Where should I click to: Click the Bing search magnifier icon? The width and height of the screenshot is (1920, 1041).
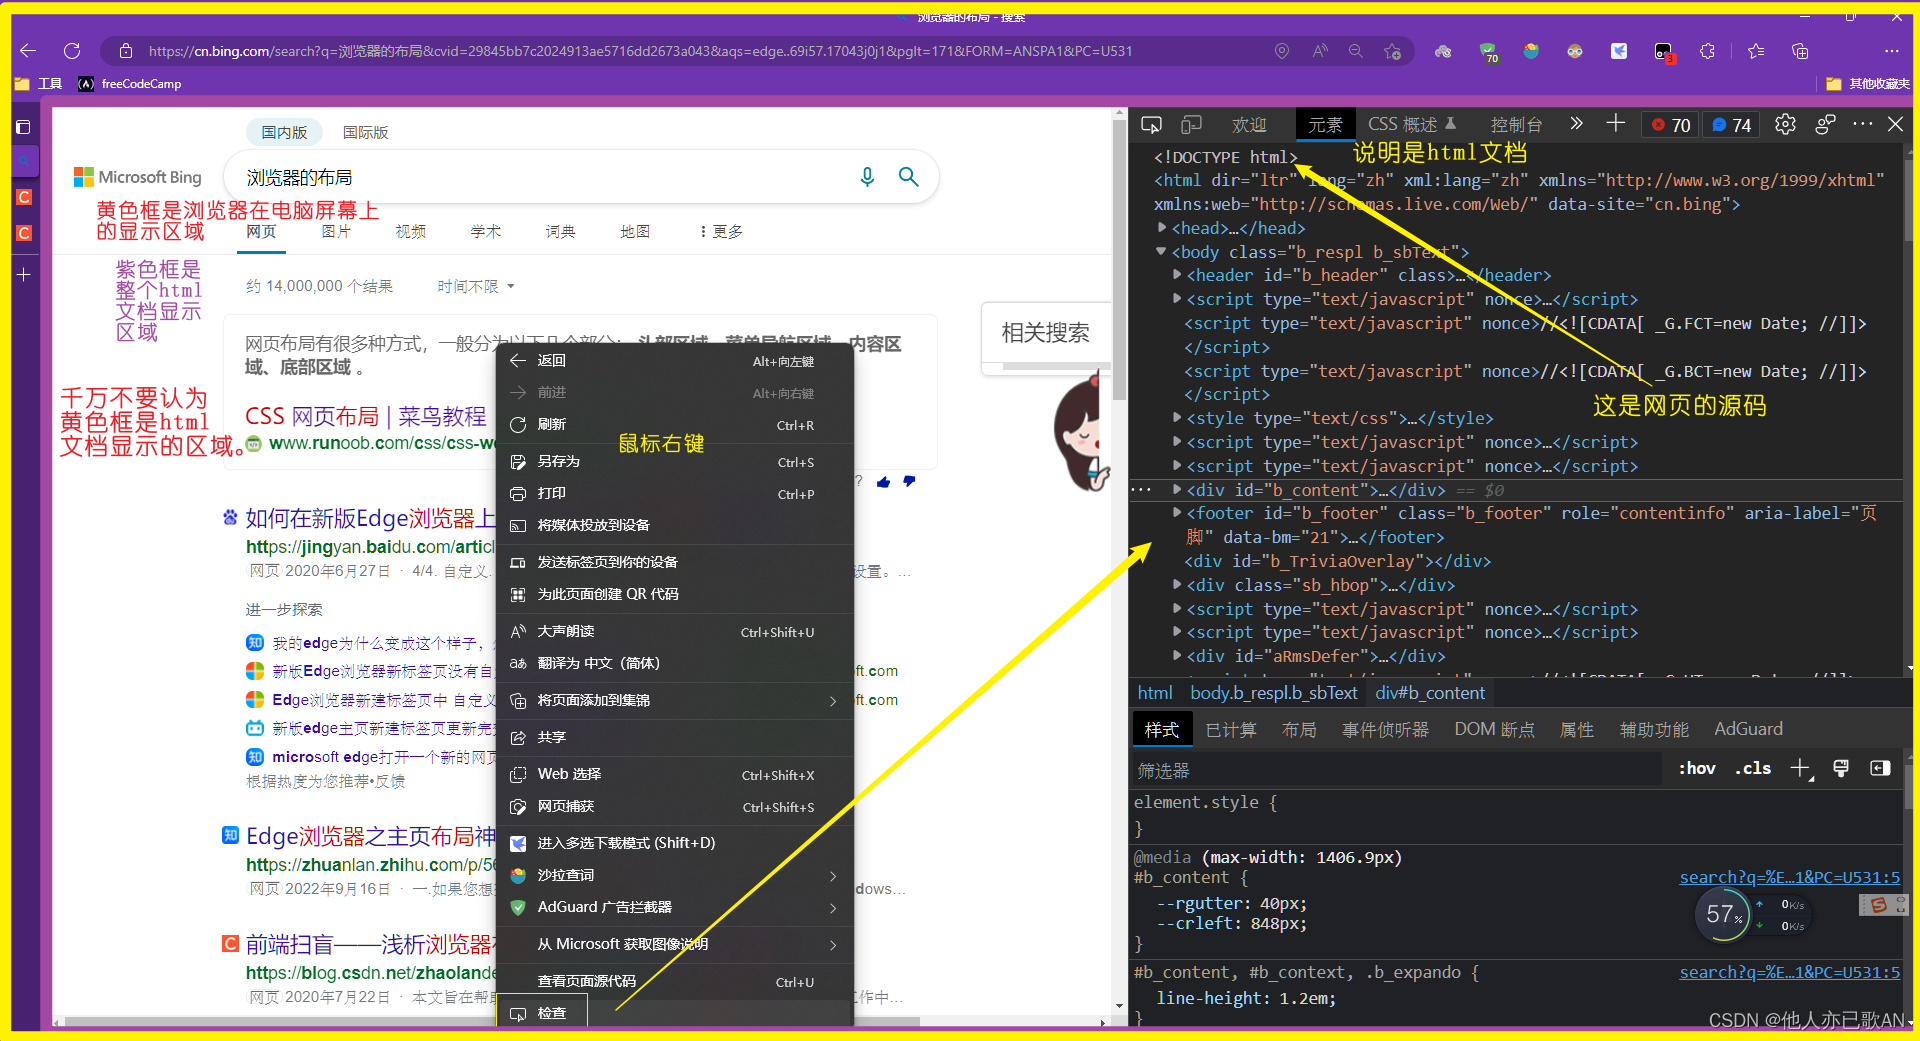[908, 177]
